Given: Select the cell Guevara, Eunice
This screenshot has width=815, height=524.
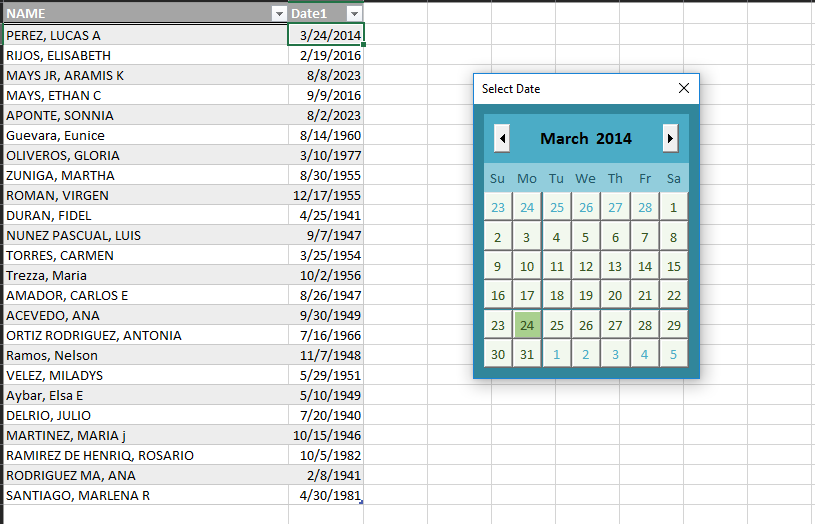Looking at the screenshot, I should point(146,135).
